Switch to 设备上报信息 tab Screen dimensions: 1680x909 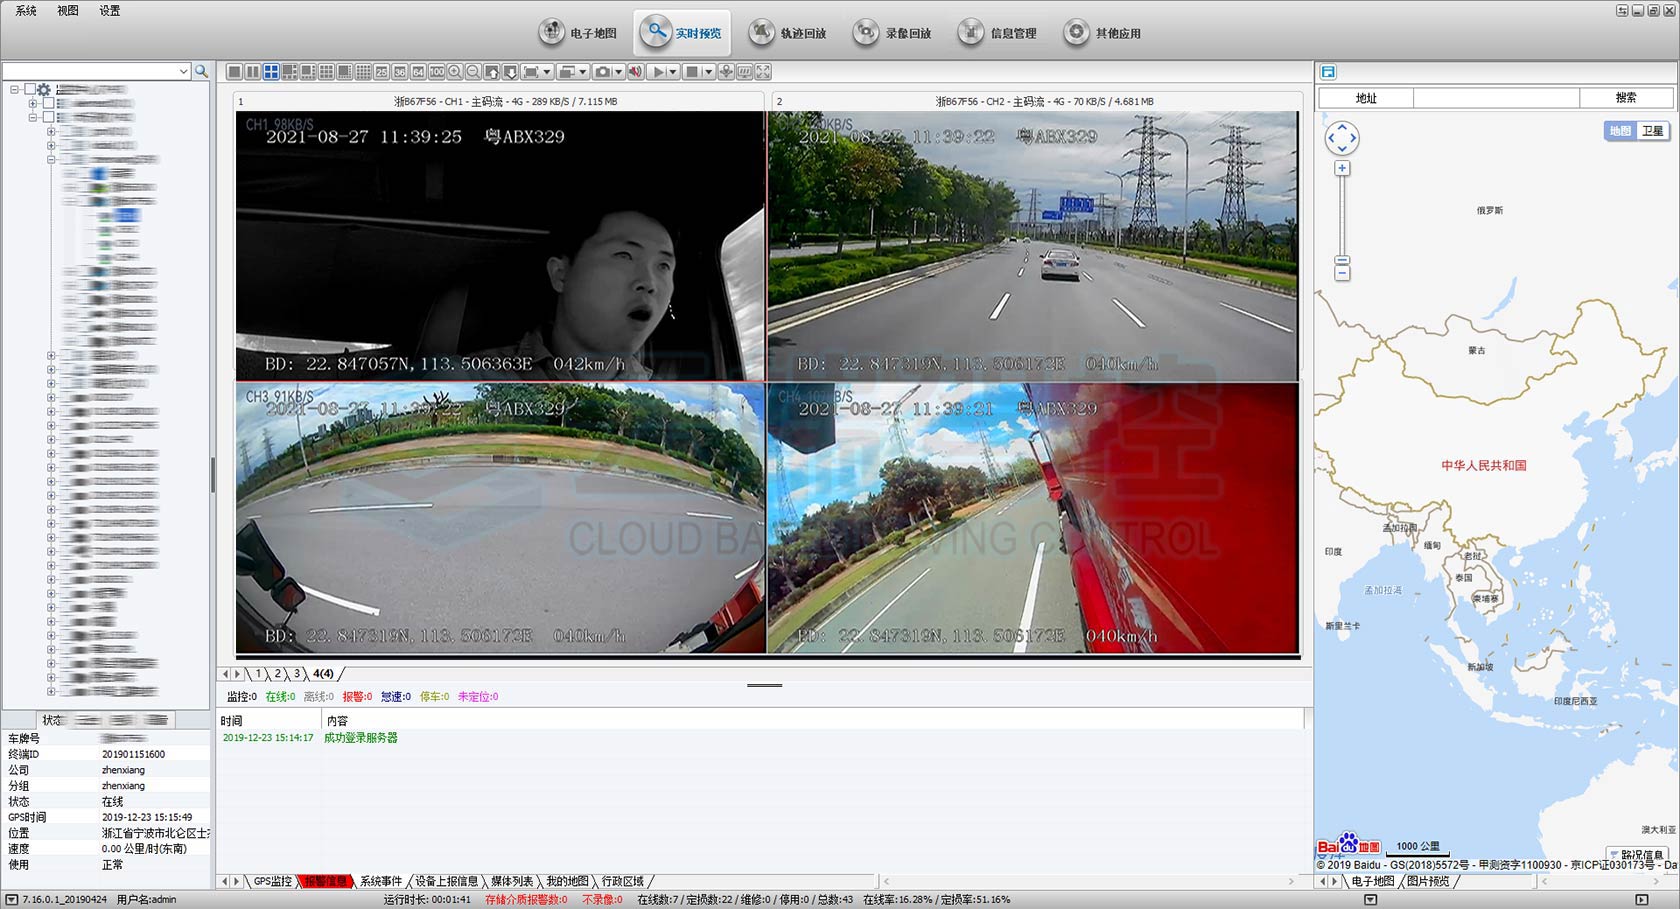pos(446,881)
